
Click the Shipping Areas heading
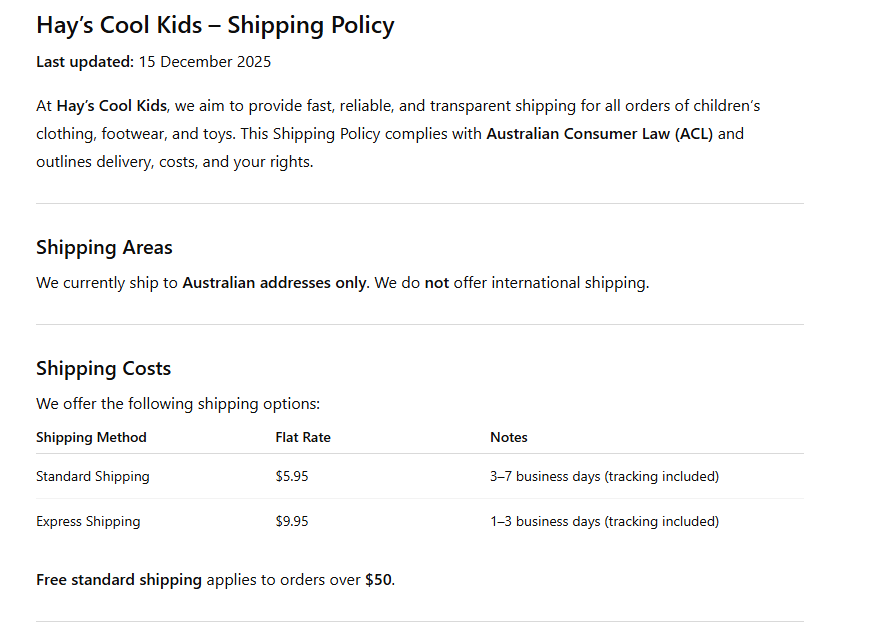[x=104, y=248]
